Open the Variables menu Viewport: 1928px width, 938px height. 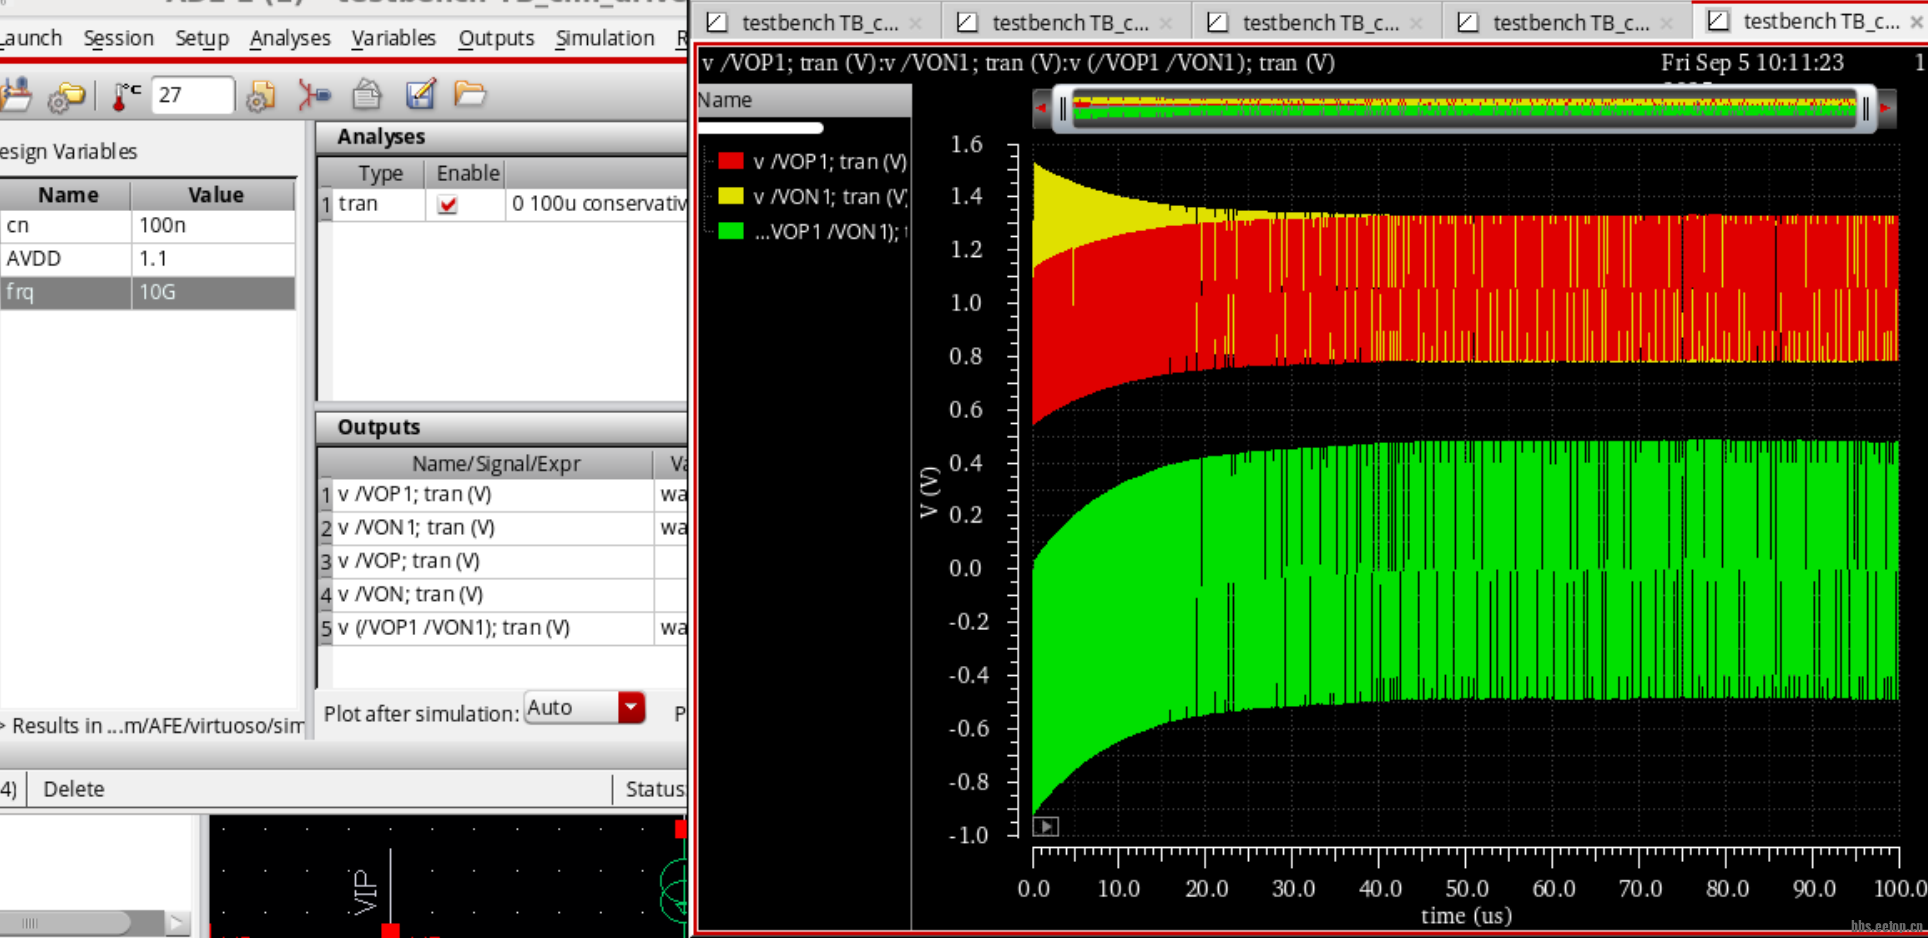click(x=393, y=38)
